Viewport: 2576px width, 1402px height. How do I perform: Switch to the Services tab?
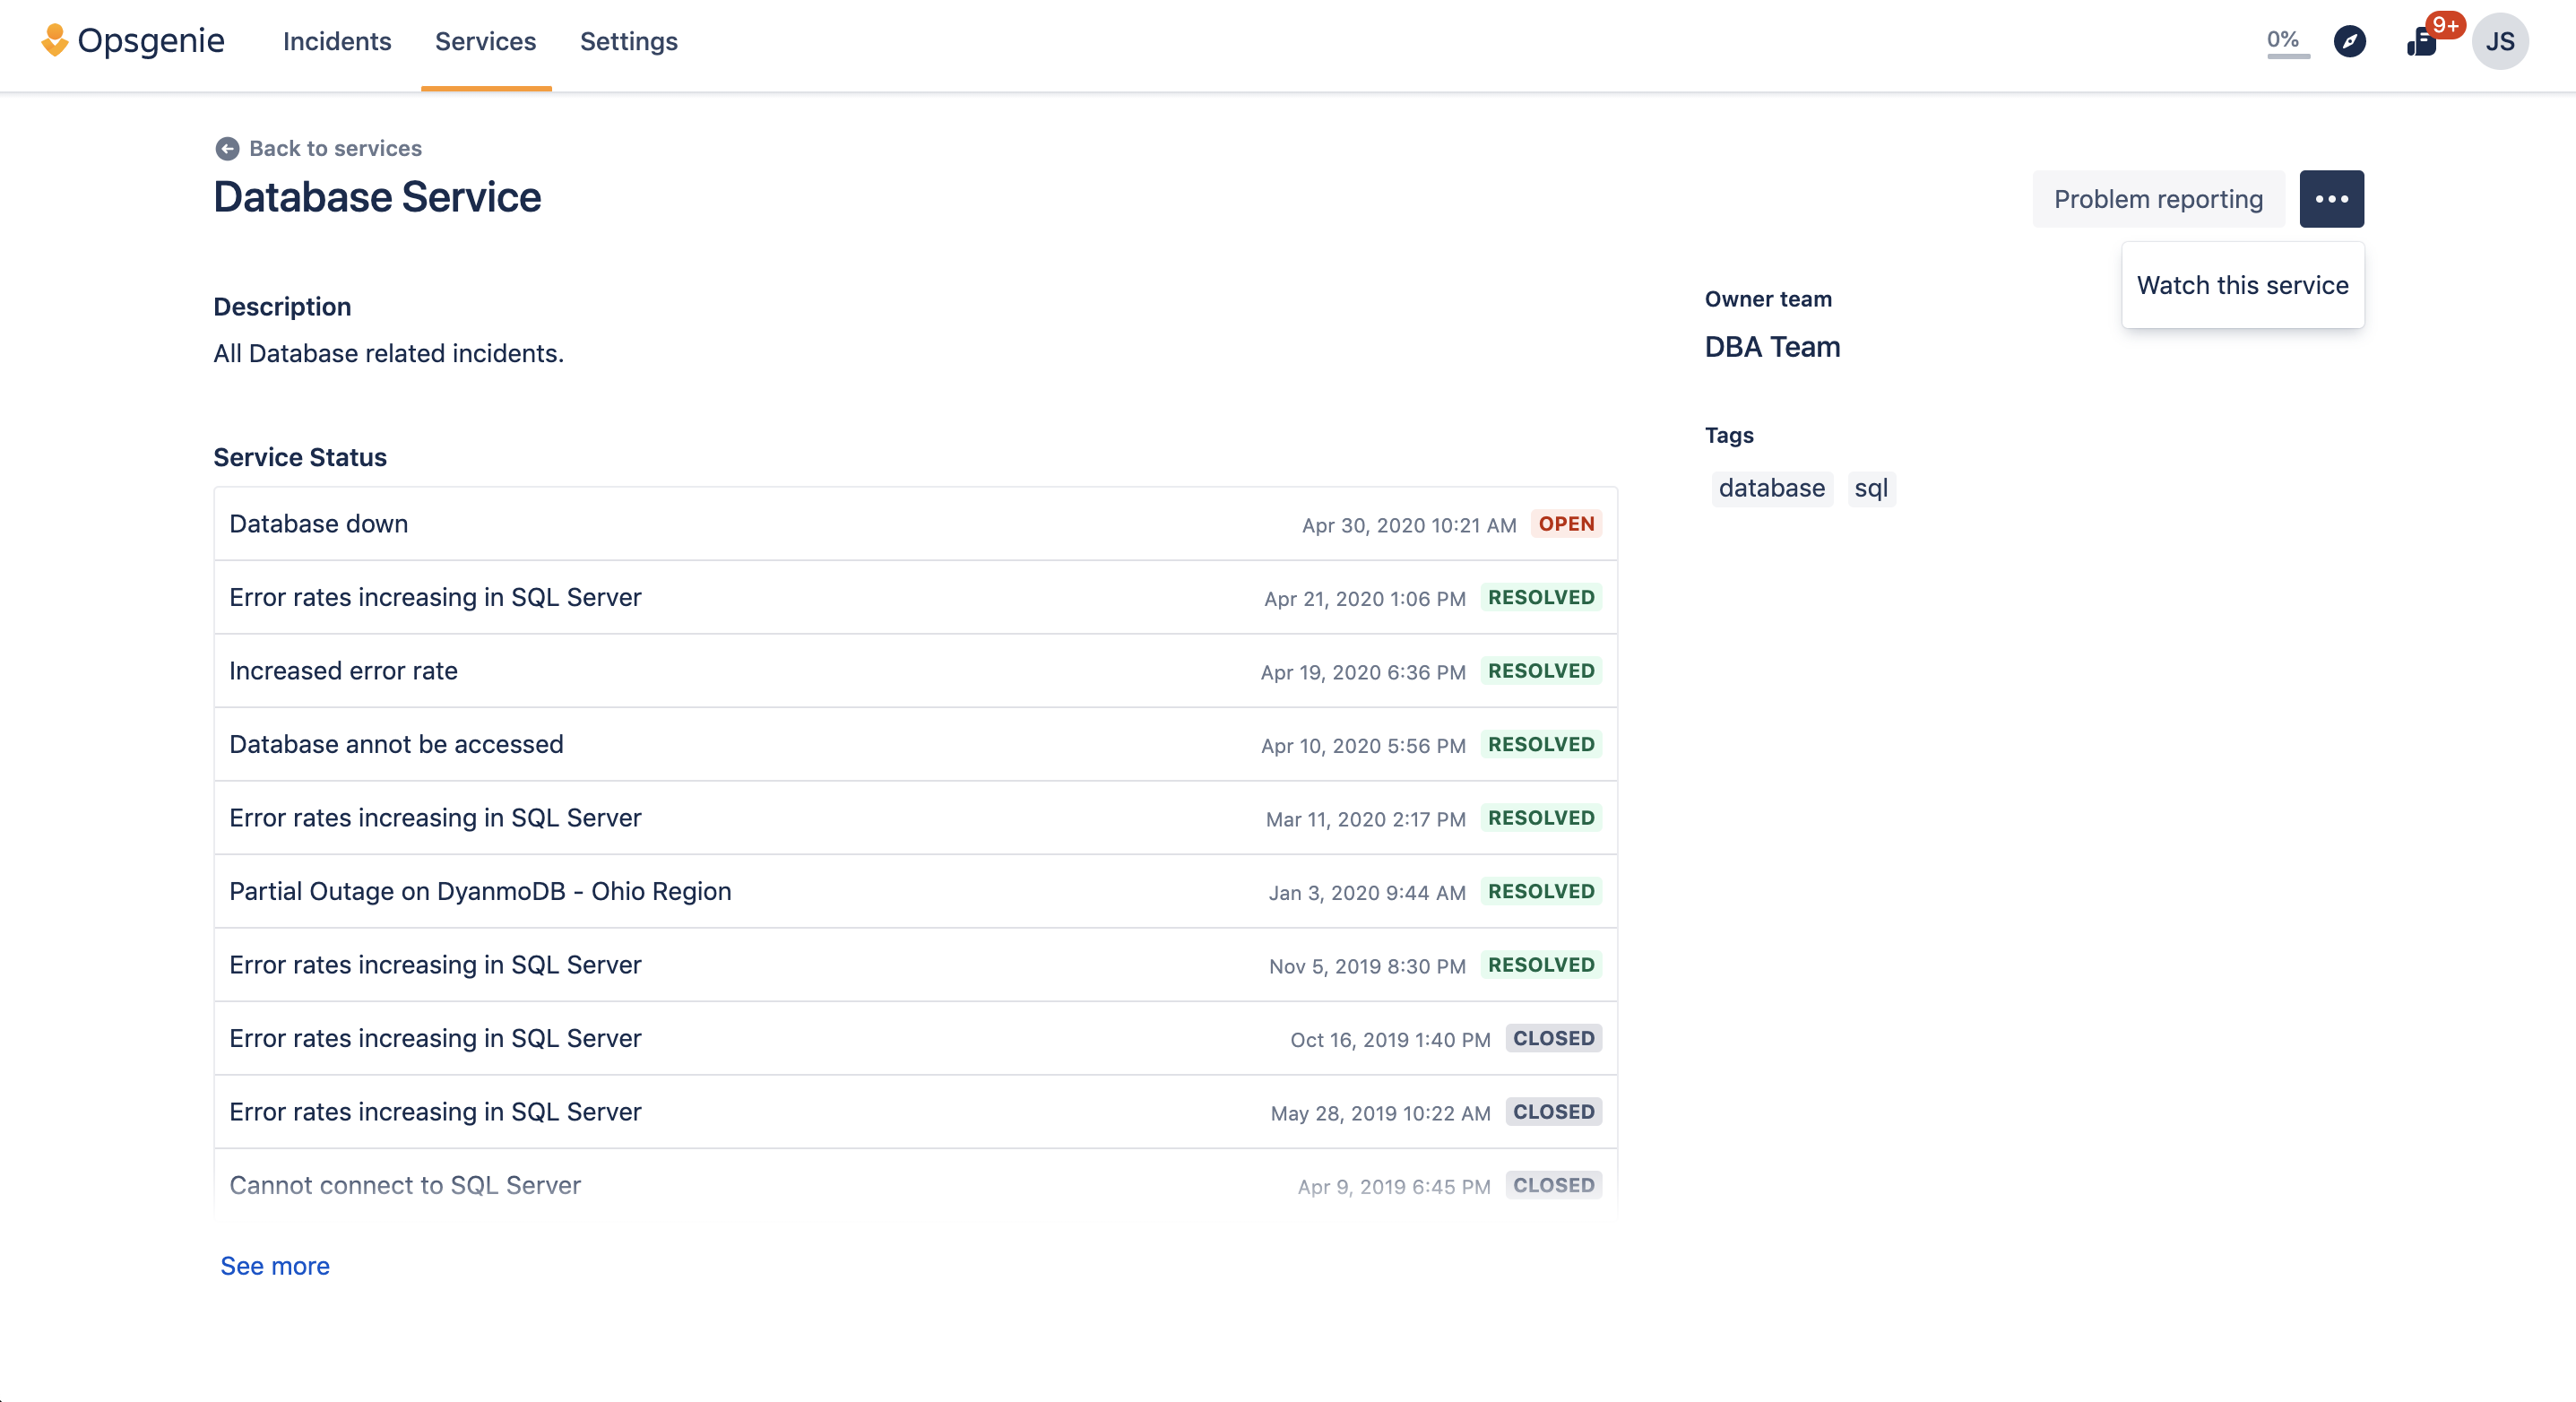(485, 41)
